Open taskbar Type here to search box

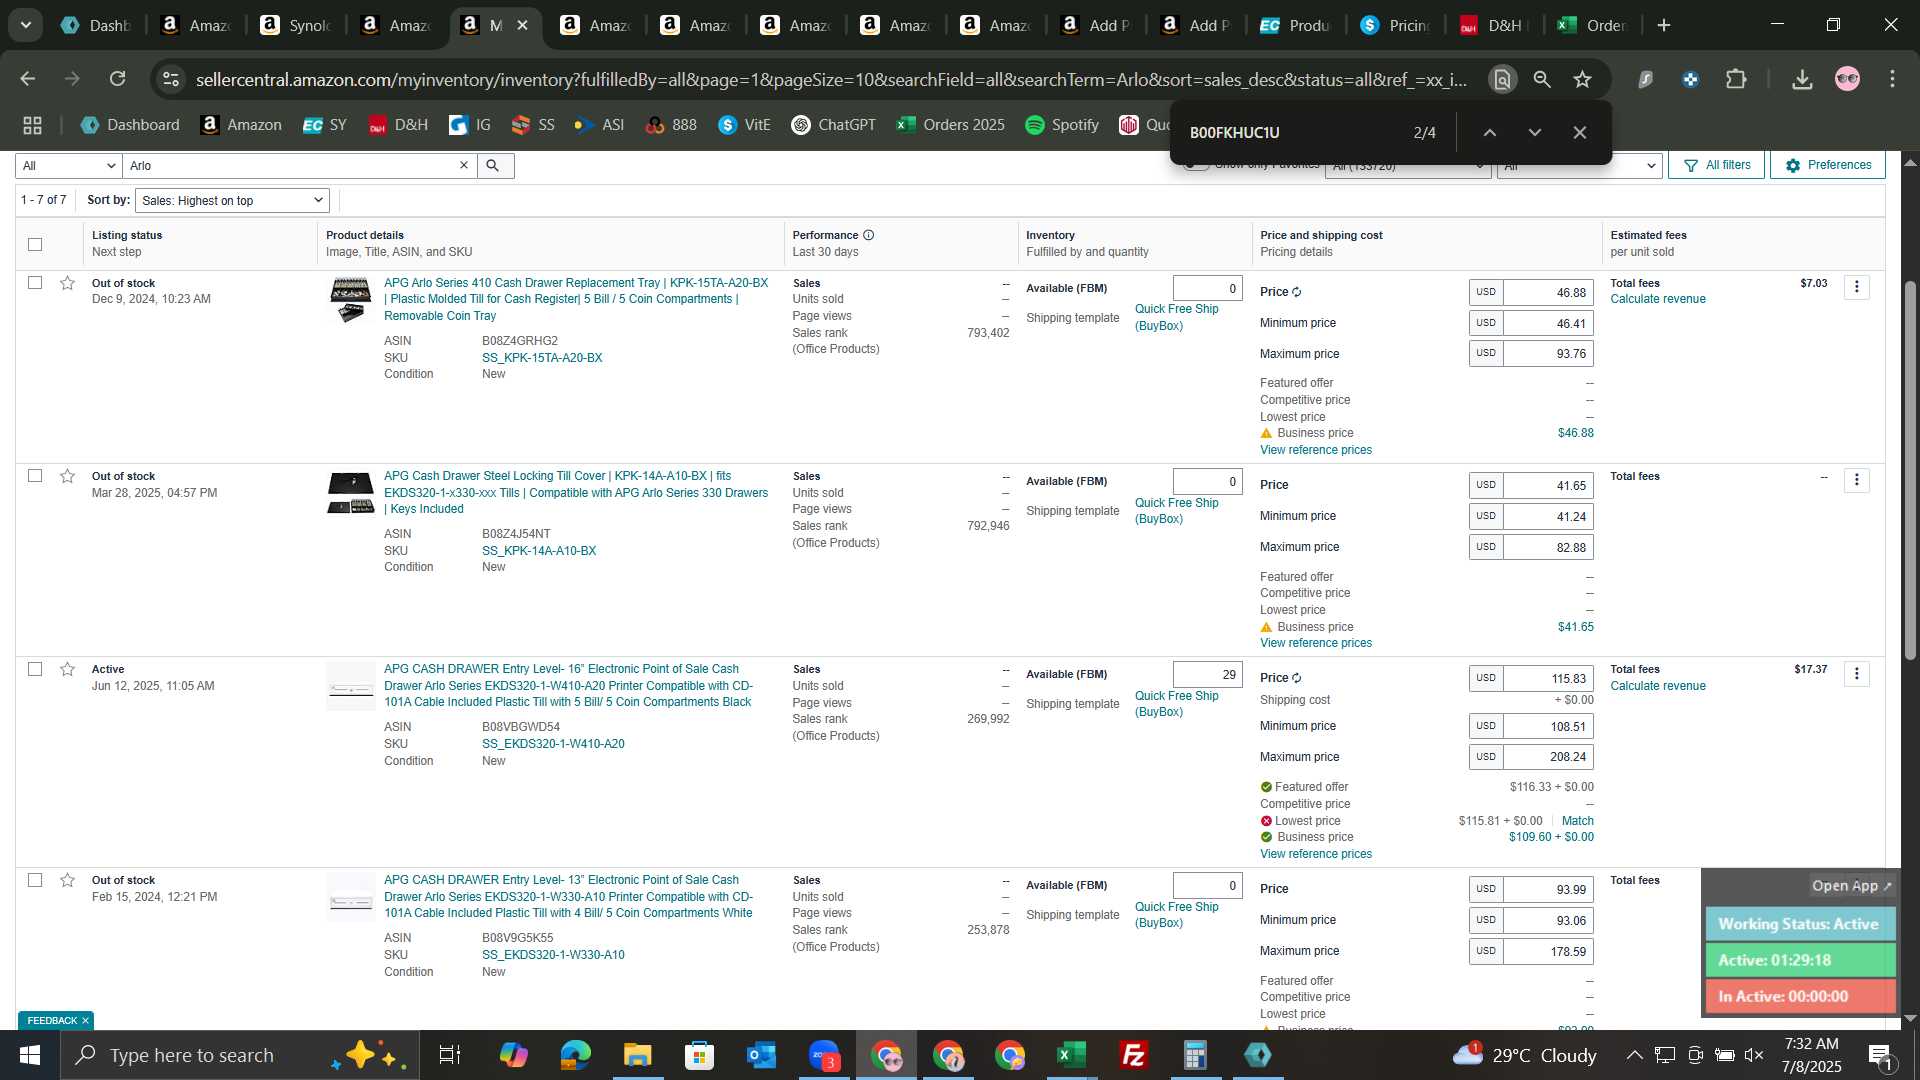[240, 1055]
